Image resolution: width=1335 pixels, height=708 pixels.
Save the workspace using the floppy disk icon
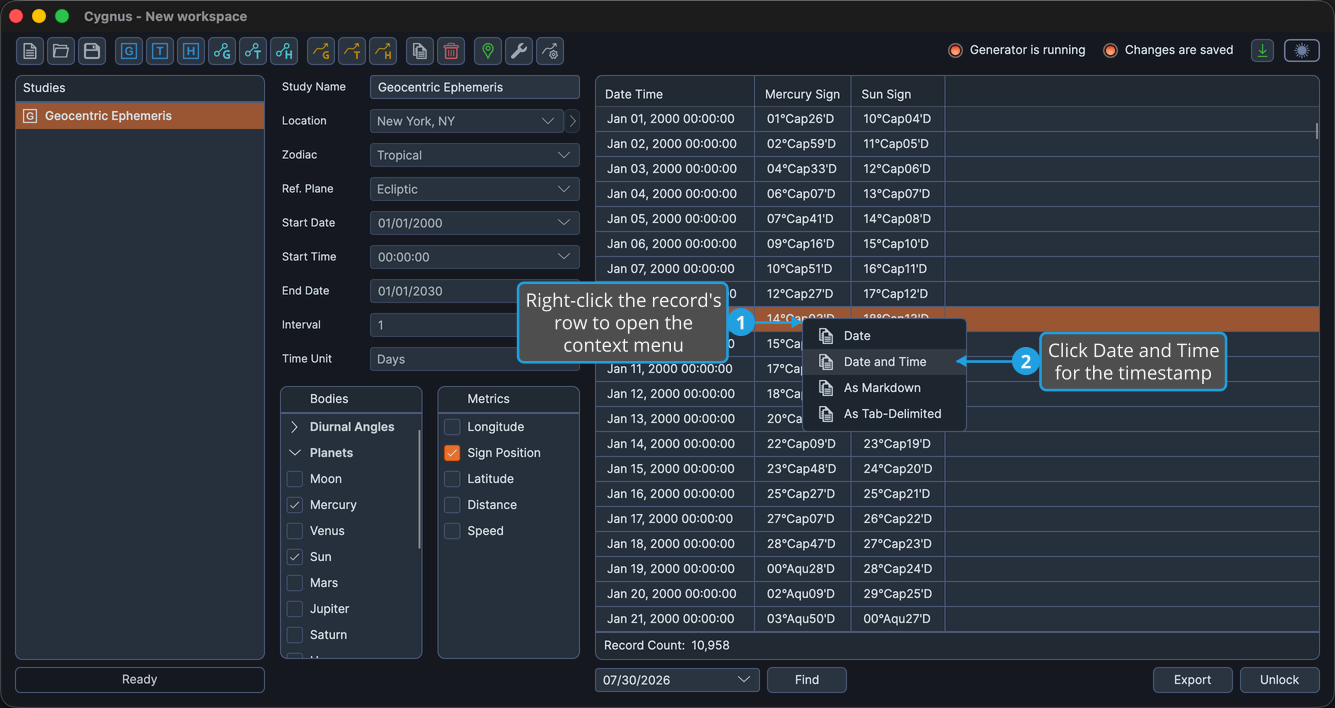tap(92, 51)
